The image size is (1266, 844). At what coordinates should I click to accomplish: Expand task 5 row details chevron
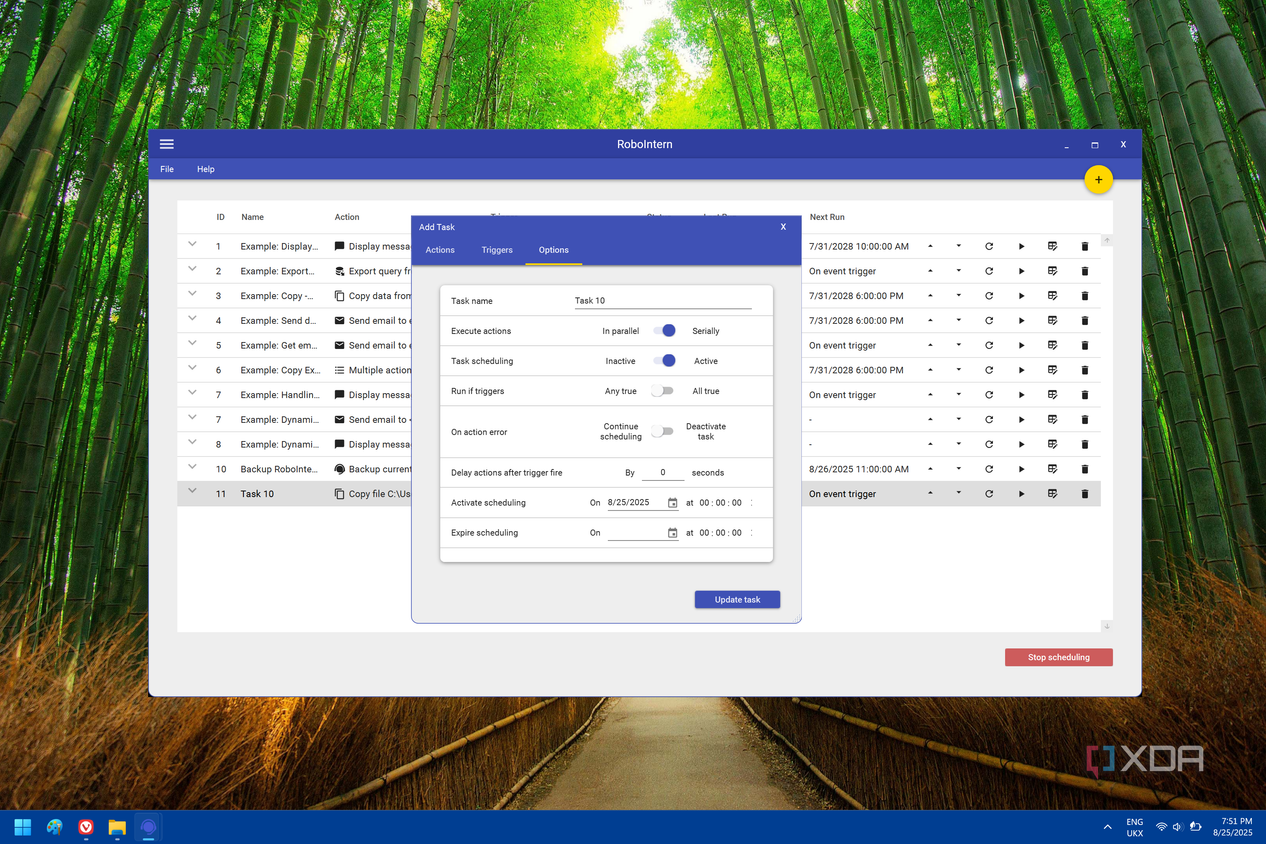192,342
